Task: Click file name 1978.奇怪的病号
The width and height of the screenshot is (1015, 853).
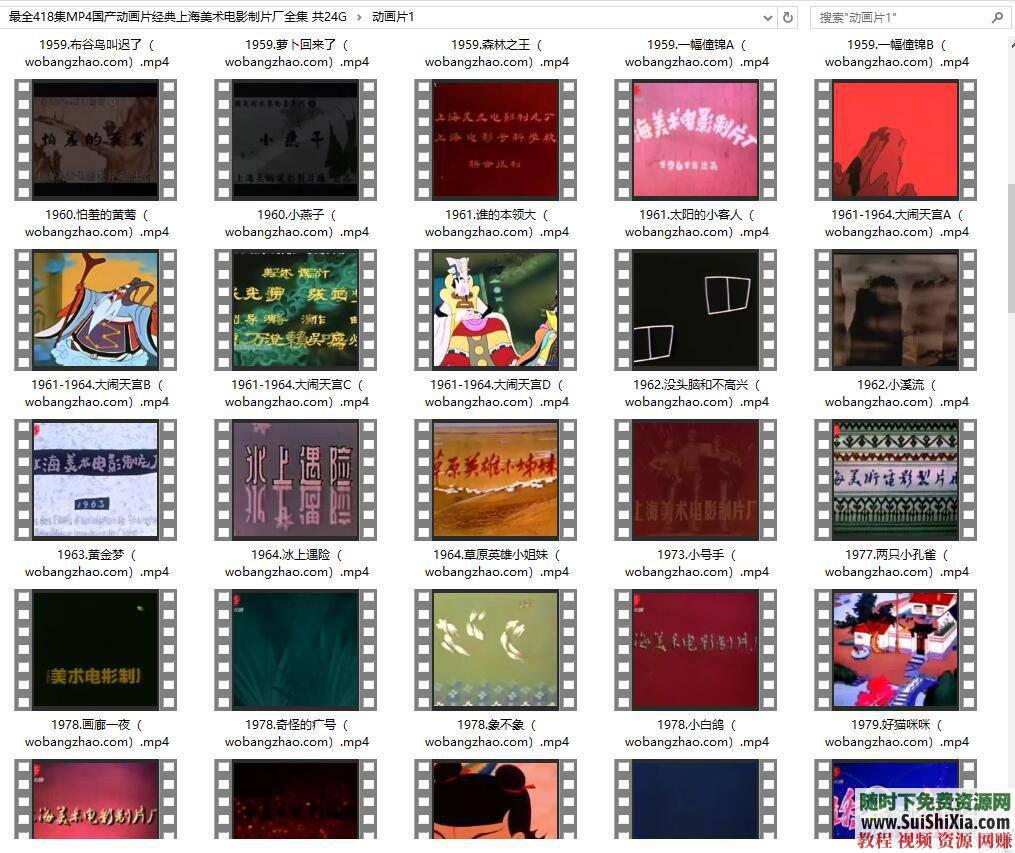Action: click(x=296, y=734)
